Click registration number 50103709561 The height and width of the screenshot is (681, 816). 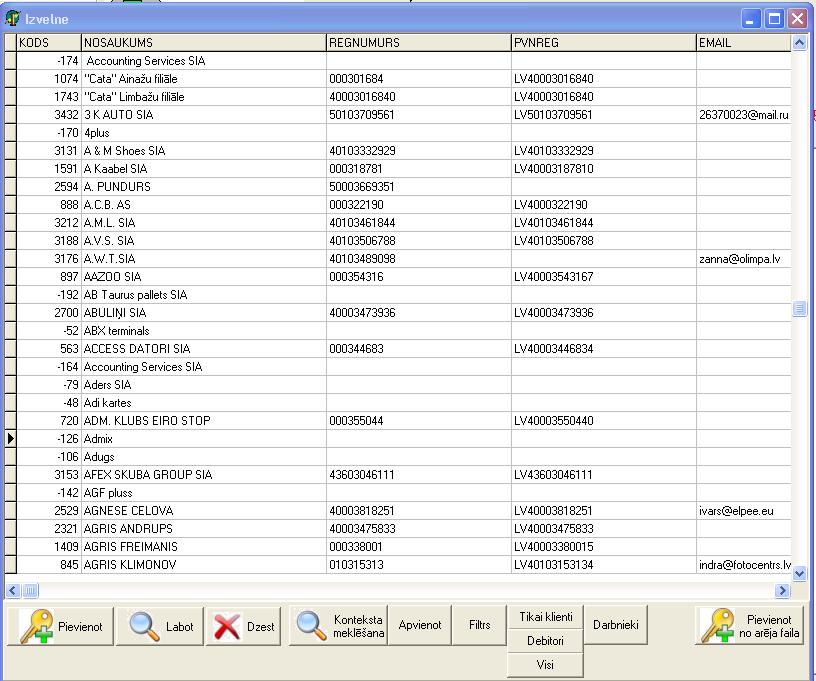pyautogui.click(x=362, y=115)
